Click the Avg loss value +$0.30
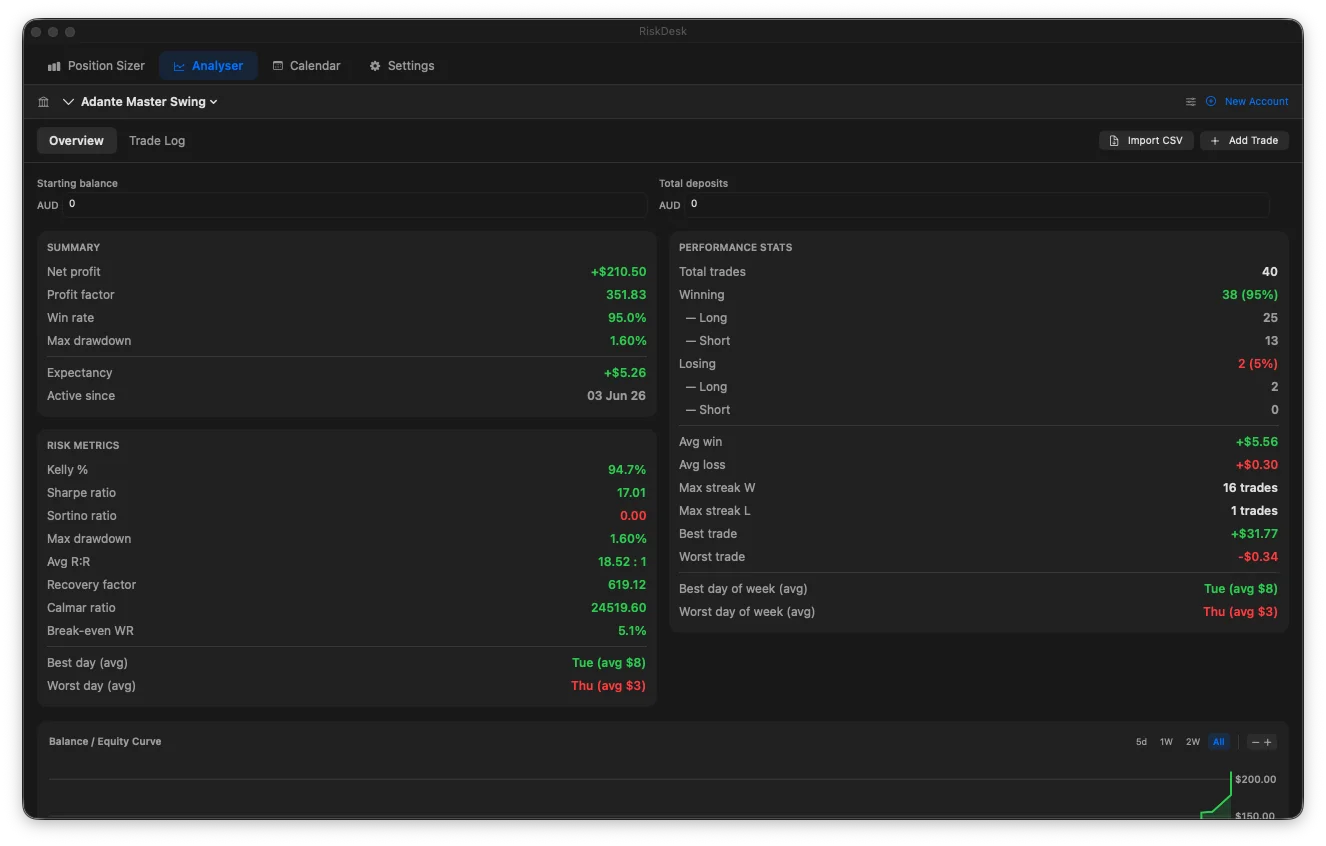The image size is (1326, 846). pos(1257,465)
